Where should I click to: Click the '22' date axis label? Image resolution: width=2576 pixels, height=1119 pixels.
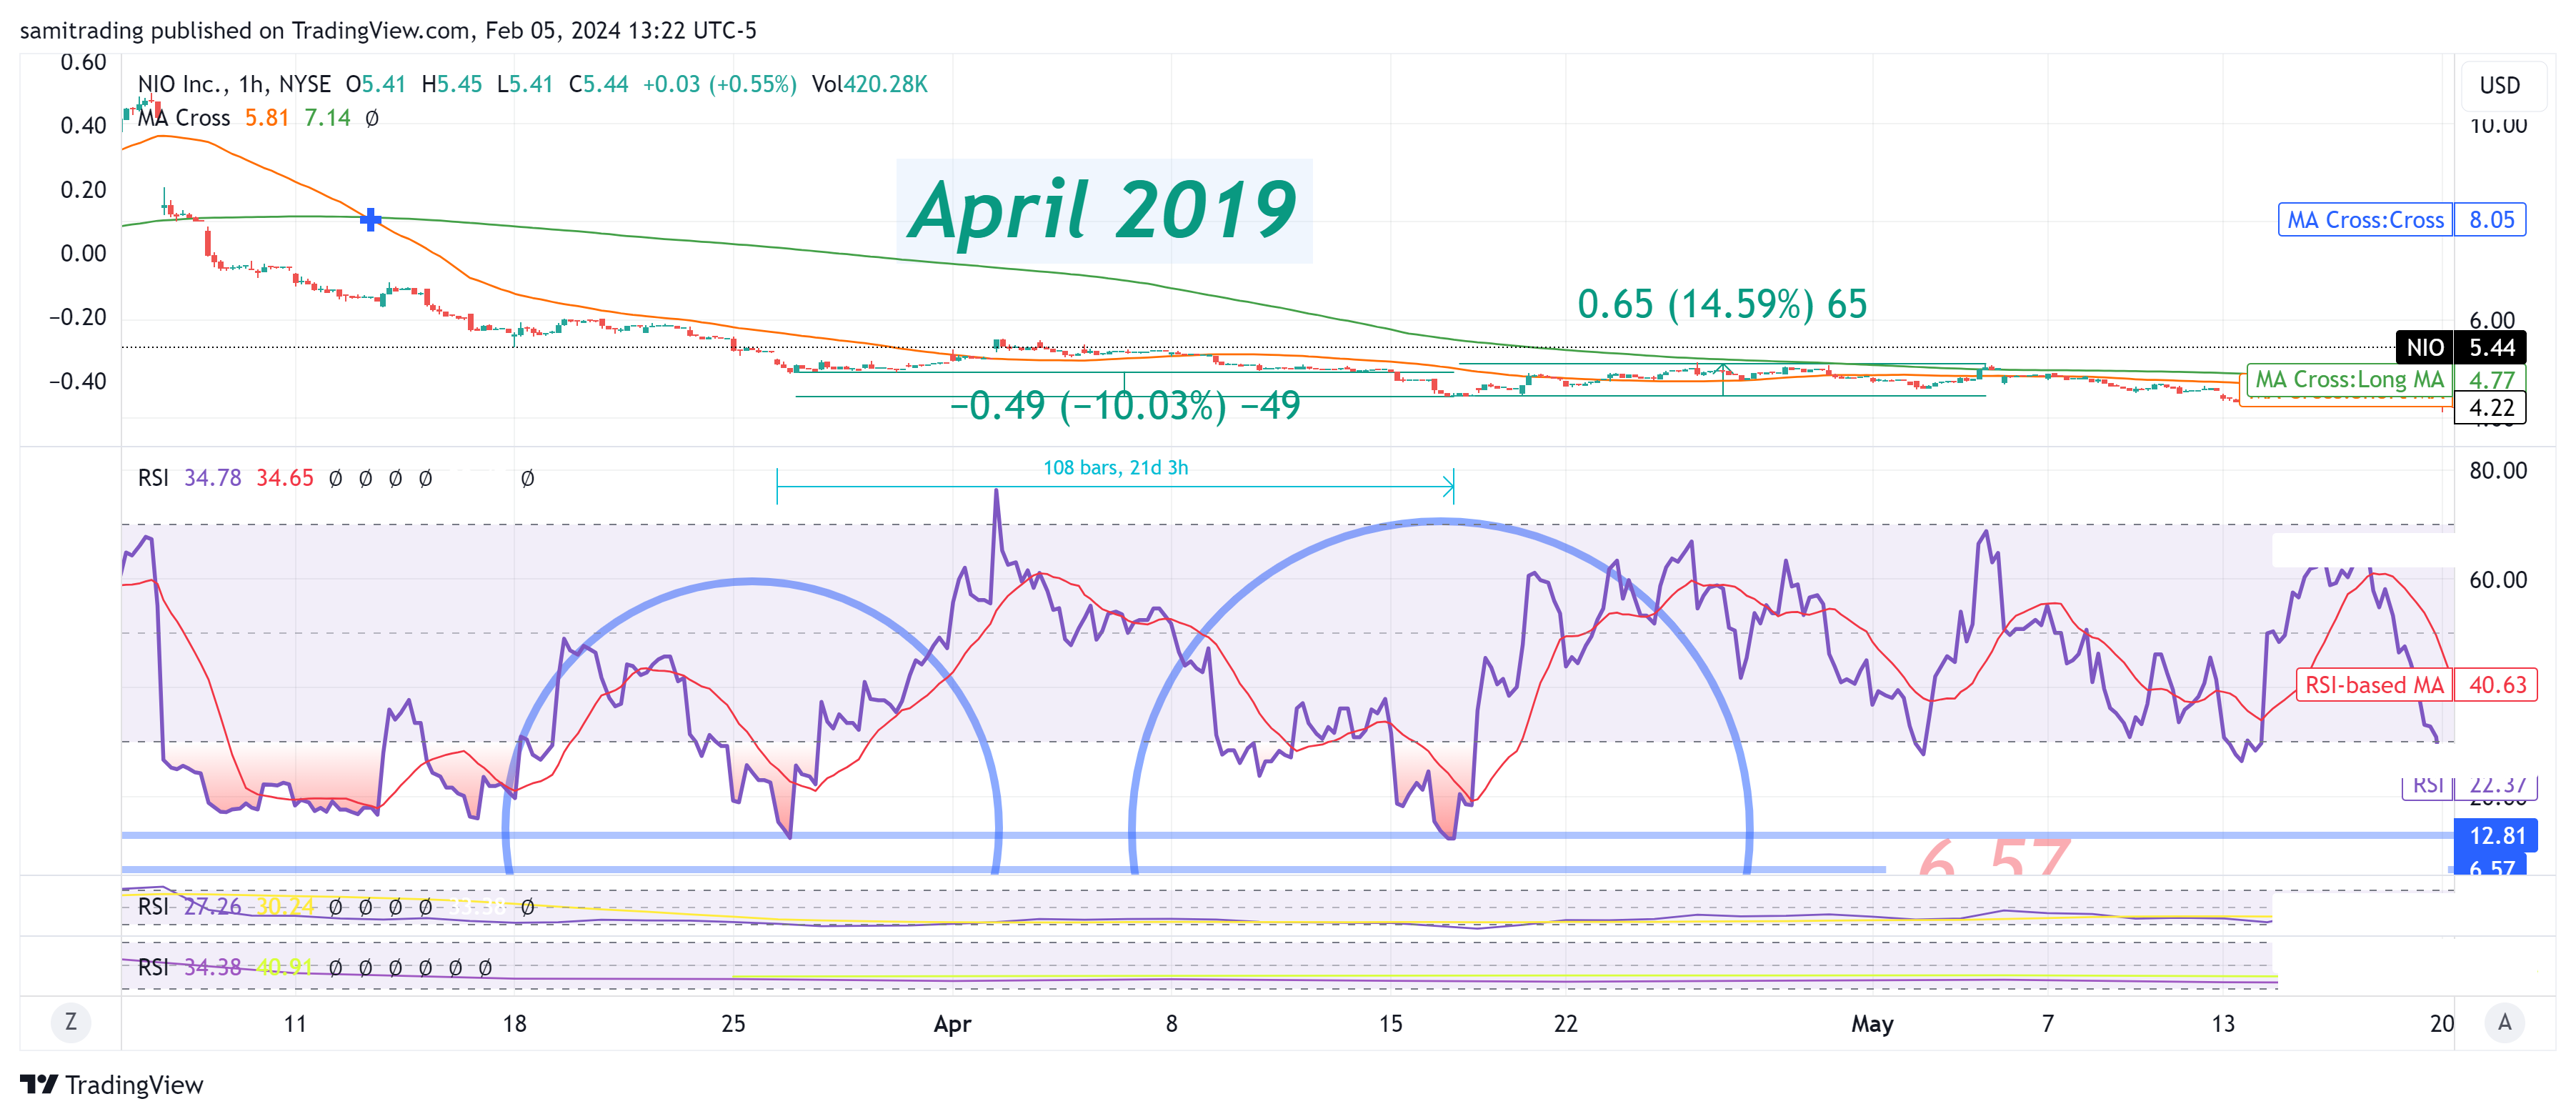coord(1565,1023)
